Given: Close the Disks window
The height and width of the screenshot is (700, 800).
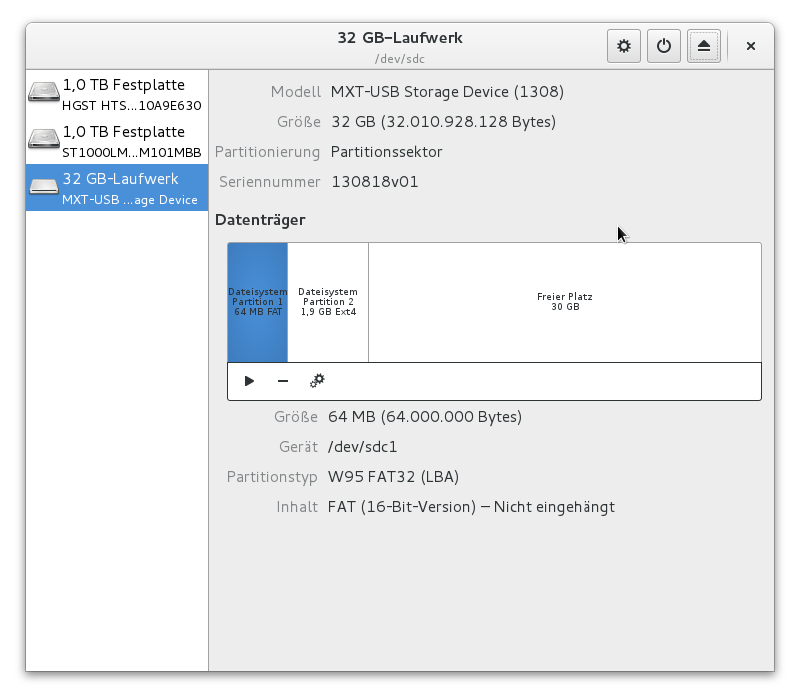Looking at the screenshot, I should 751,46.
